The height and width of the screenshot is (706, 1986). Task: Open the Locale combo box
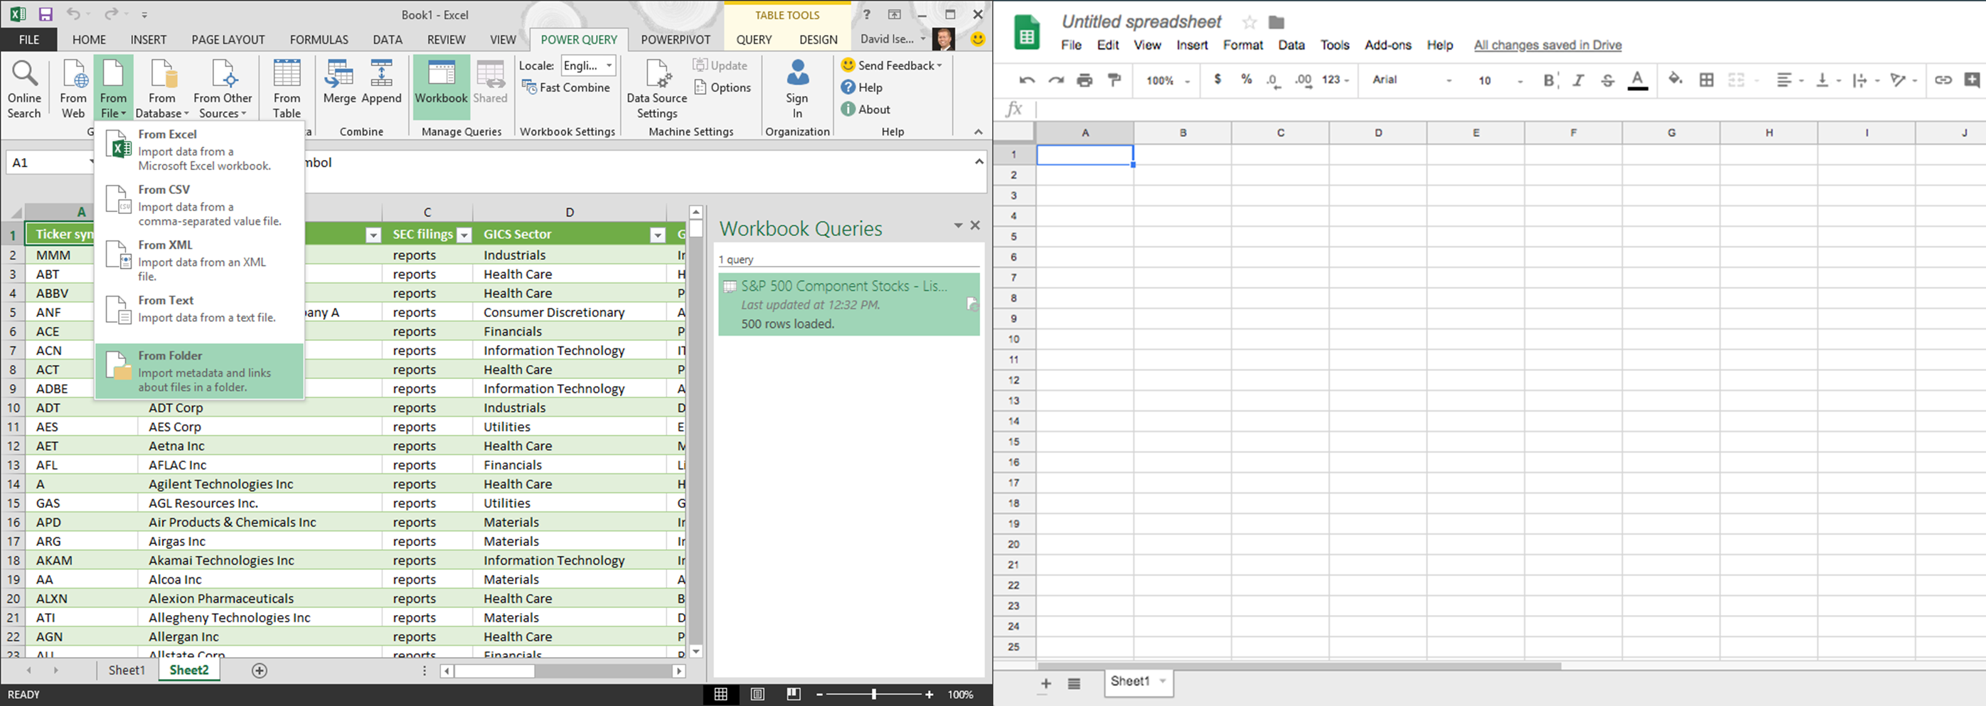588,66
